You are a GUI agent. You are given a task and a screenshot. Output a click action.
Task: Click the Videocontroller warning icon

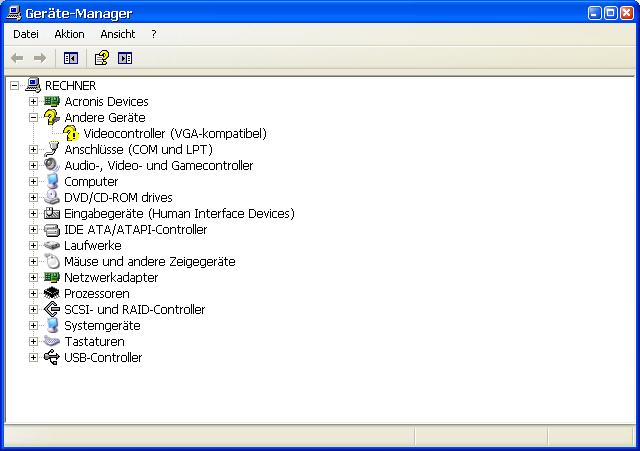pyautogui.click(x=71, y=133)
